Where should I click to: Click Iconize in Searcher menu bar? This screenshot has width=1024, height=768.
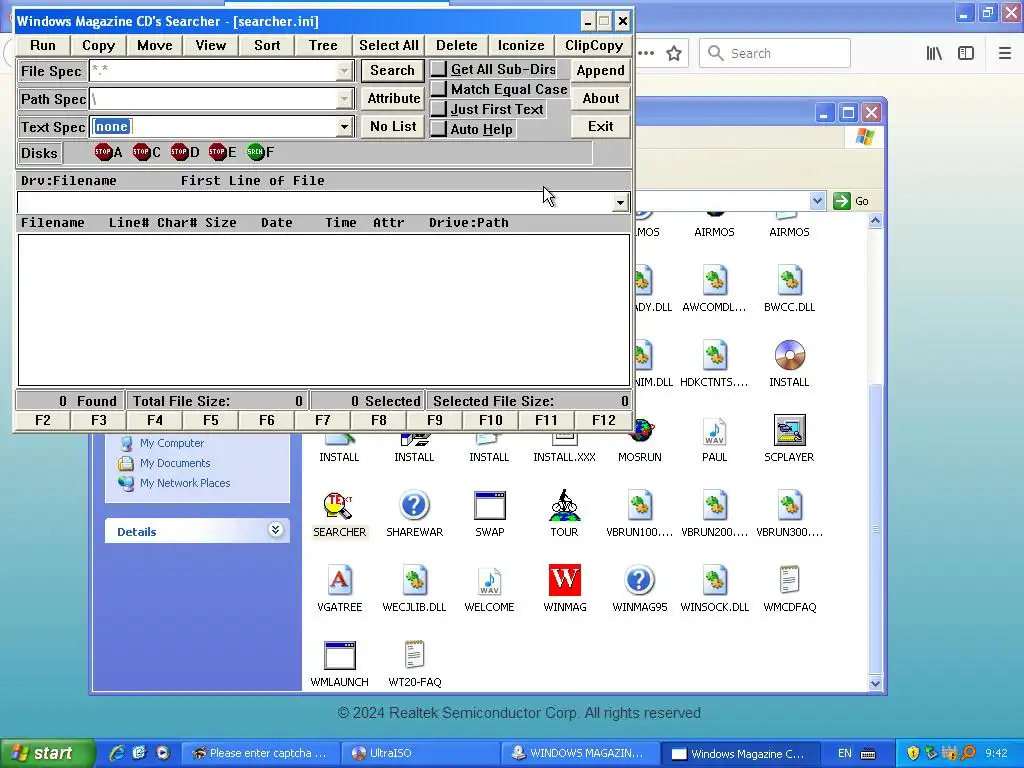click(521, 45)
